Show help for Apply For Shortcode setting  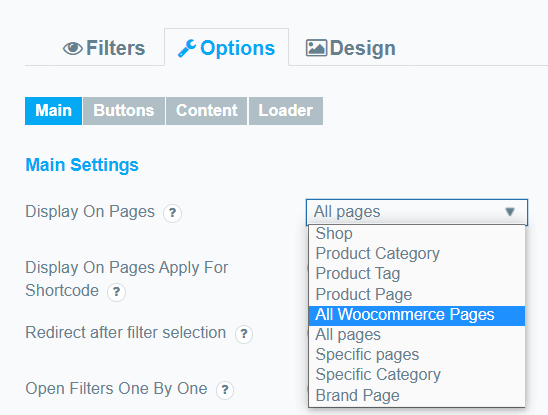point(116,292)
